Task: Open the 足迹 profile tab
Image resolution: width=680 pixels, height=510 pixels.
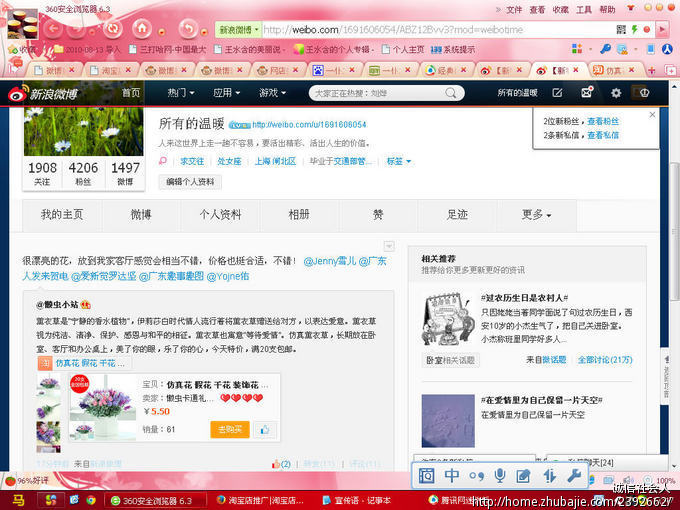Action: pos(457,215)
